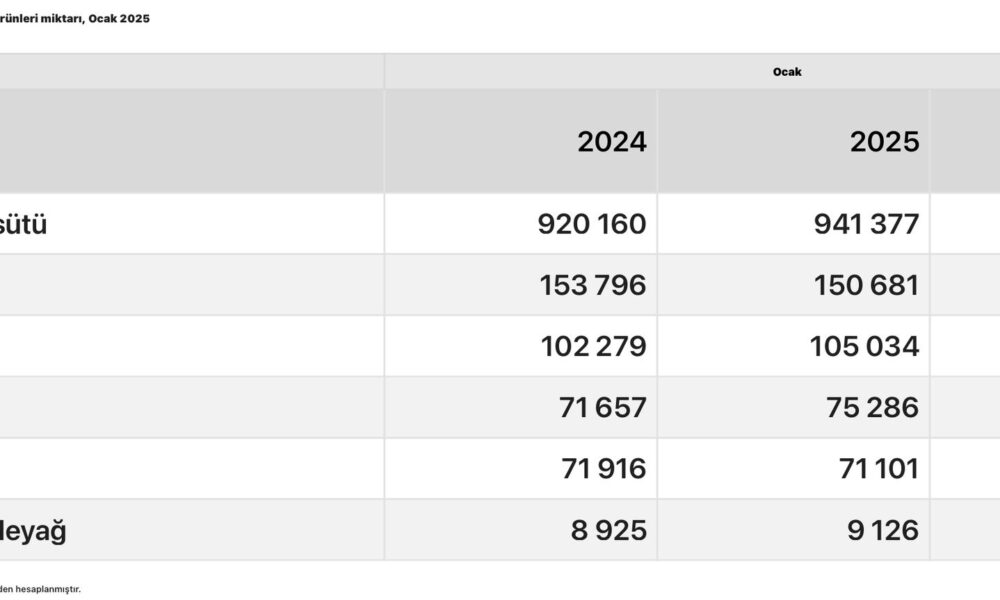Image resolution: width=1000 pixels, height=600 pixels.
Task: Select the cell showing 150 681
Action: 866,285
